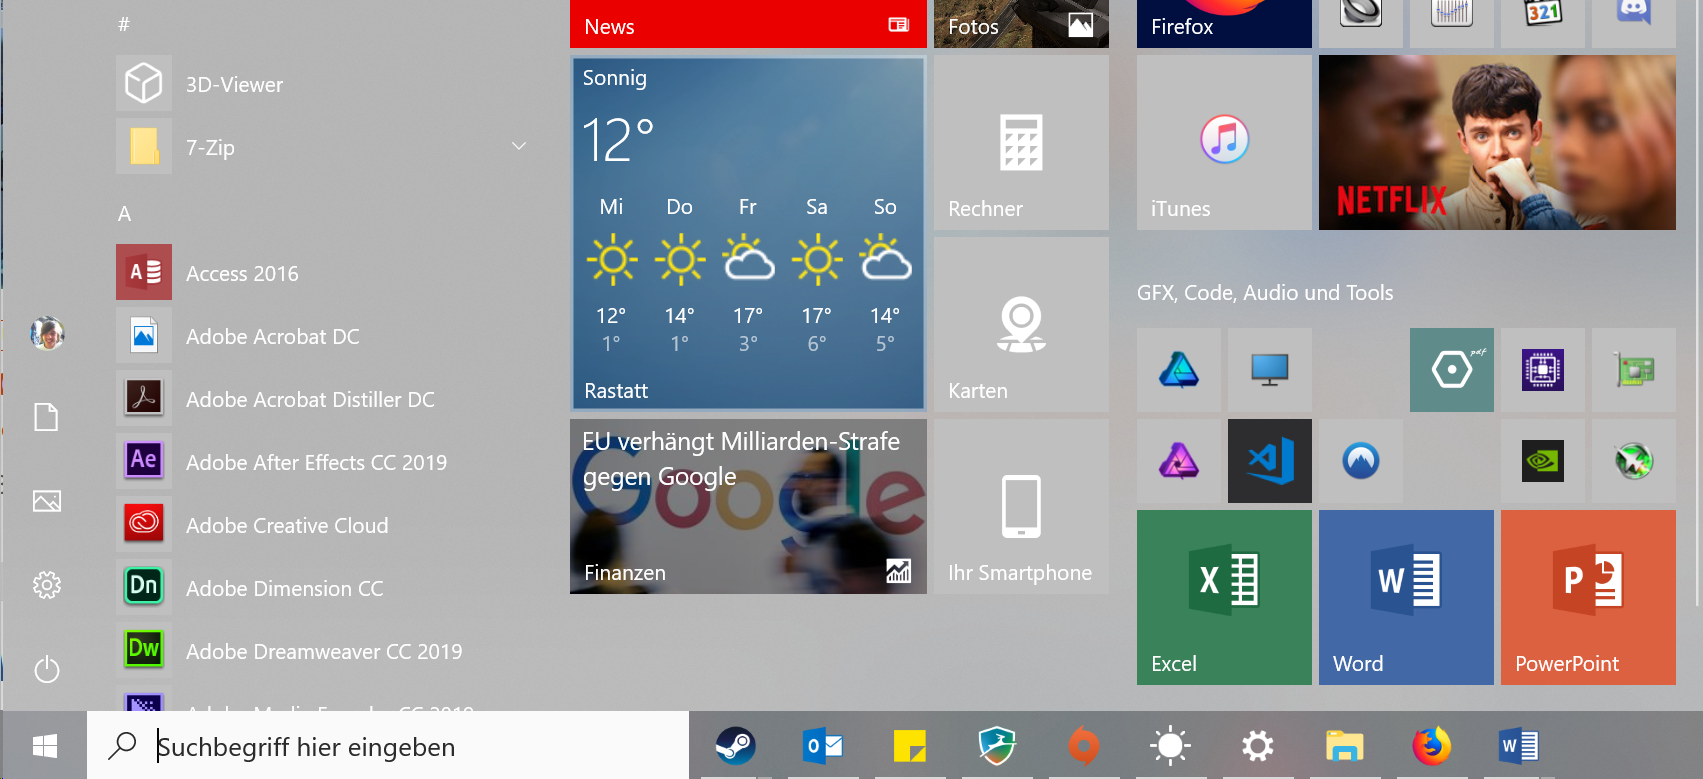Expand the 7-Zip folder chevron
The height and width of the screenshot is (779, 1703).
(519, 146)
